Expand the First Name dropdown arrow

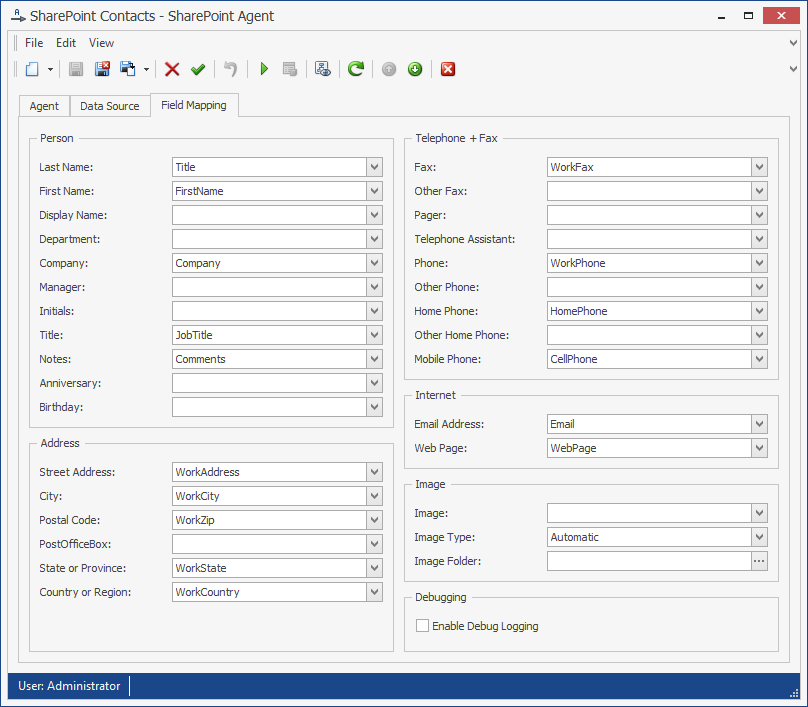pos(375,191)
